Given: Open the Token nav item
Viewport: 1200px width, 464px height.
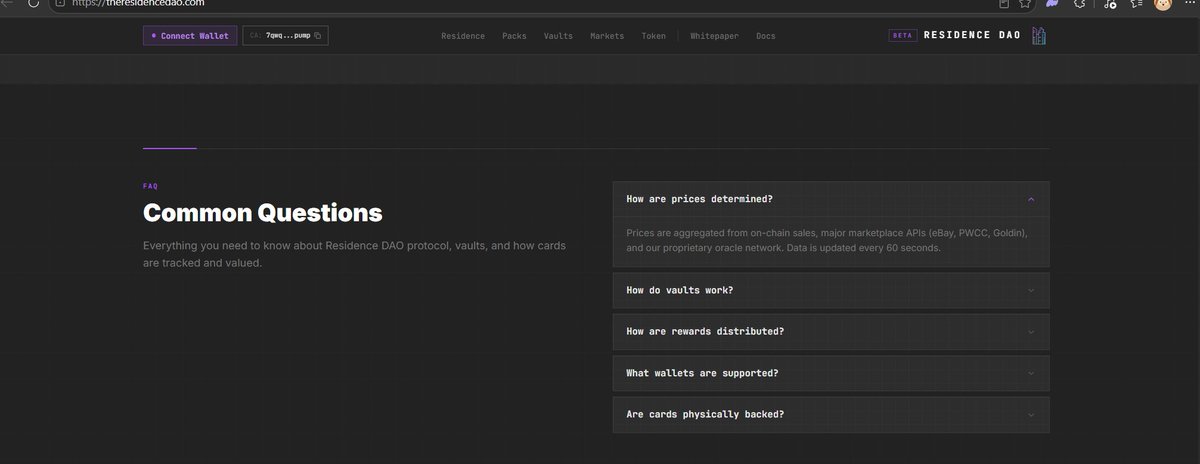Looking at the screenshot, I should click(653, 36).
